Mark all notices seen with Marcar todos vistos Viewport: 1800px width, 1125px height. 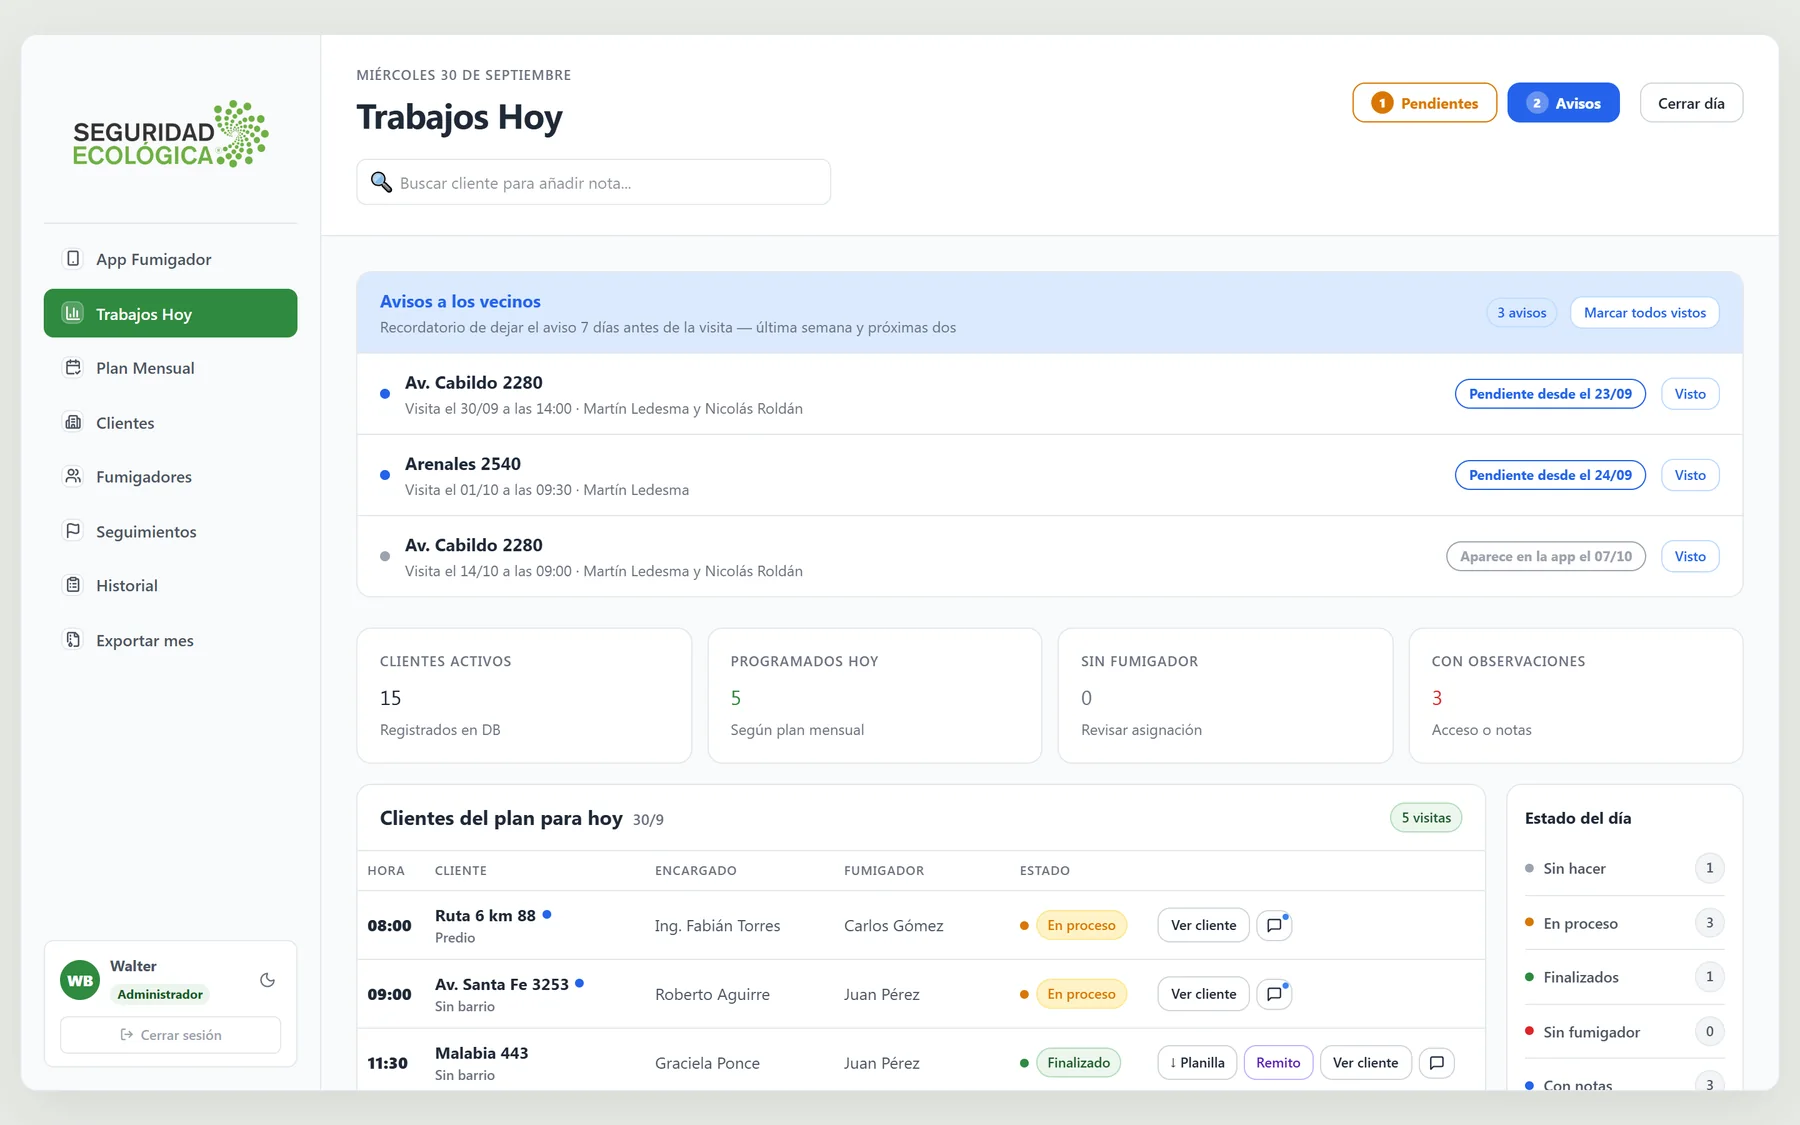(x=1645, y=313)
